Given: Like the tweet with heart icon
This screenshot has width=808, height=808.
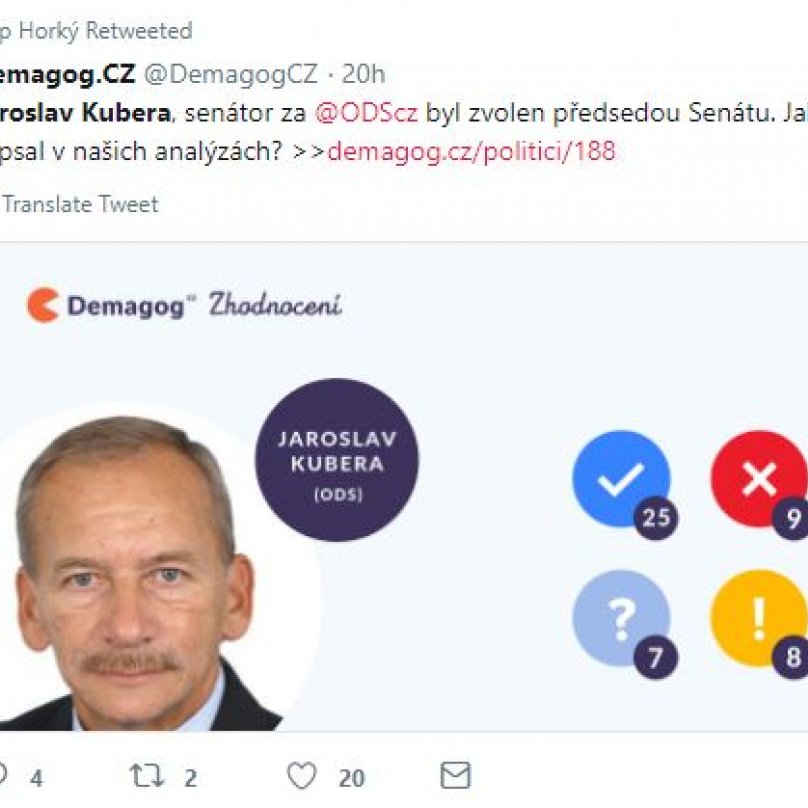Looking at the screenshot, I should click(301, 776).
